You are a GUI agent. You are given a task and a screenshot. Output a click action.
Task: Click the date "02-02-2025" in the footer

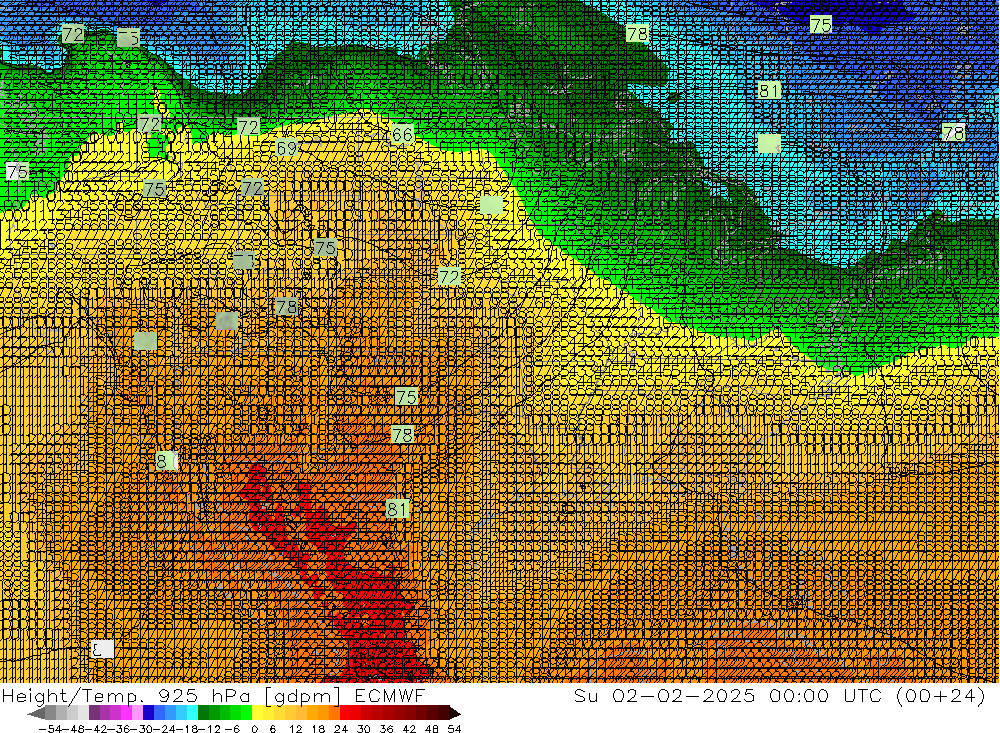pos(684,695)
